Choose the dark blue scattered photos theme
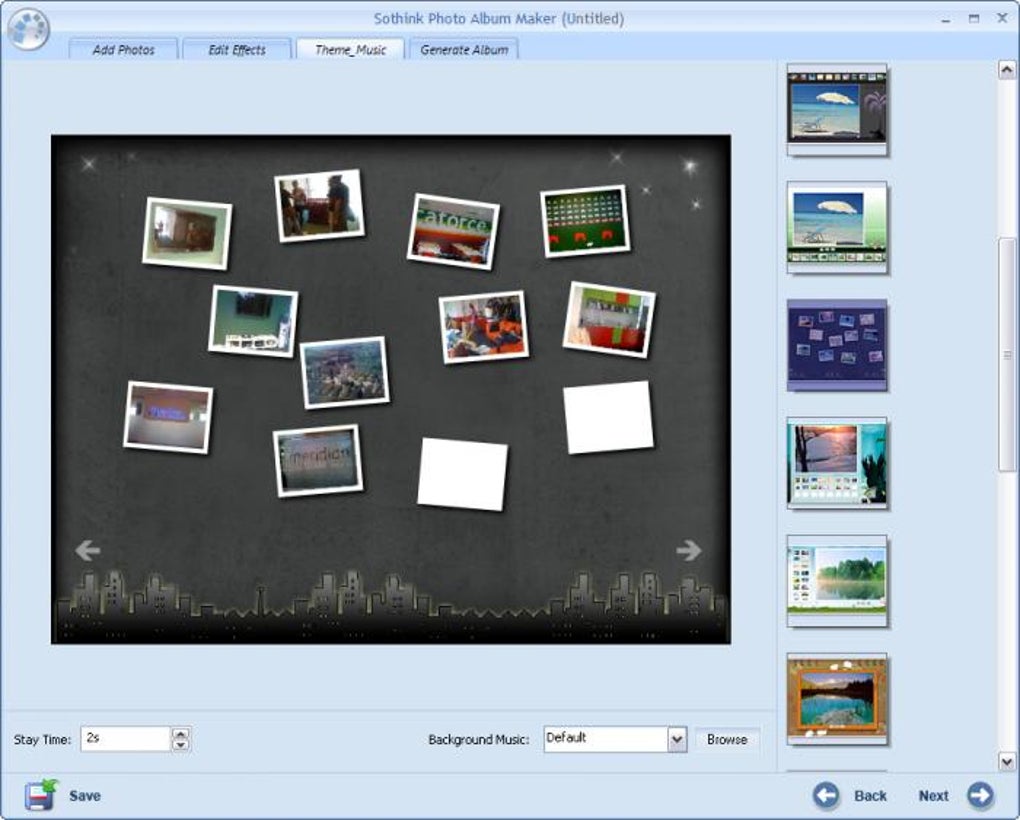This screenshot has height=820, width=1020. tap(837, 345)
